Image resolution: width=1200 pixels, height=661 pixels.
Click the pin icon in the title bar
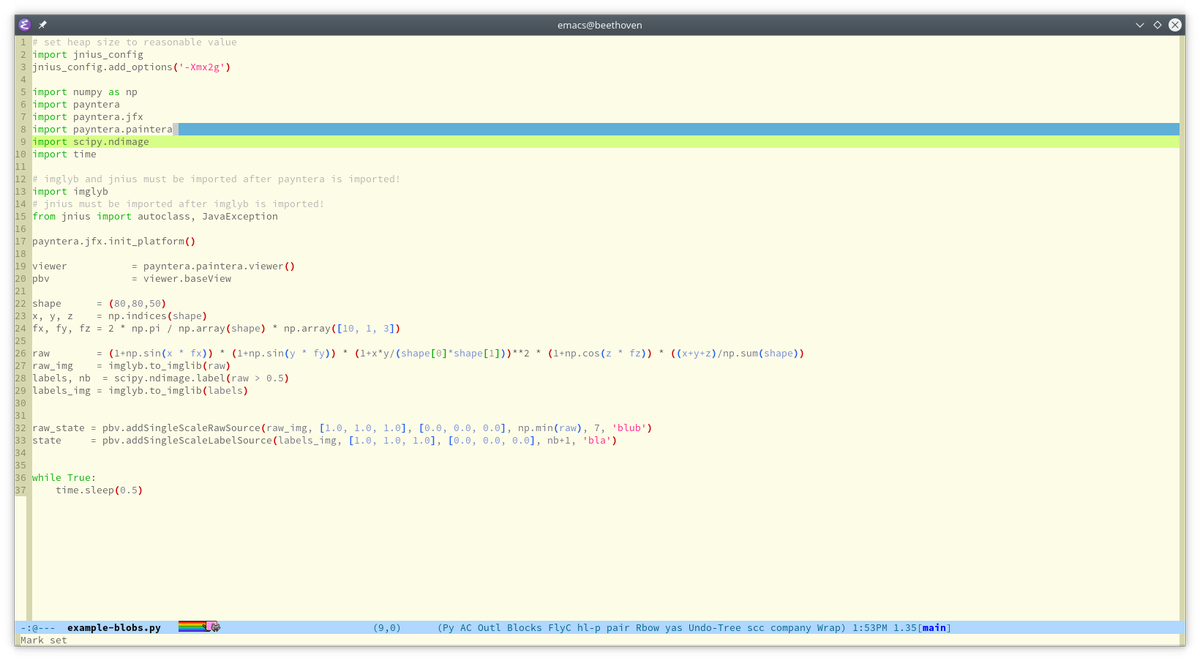coord(42,25)
